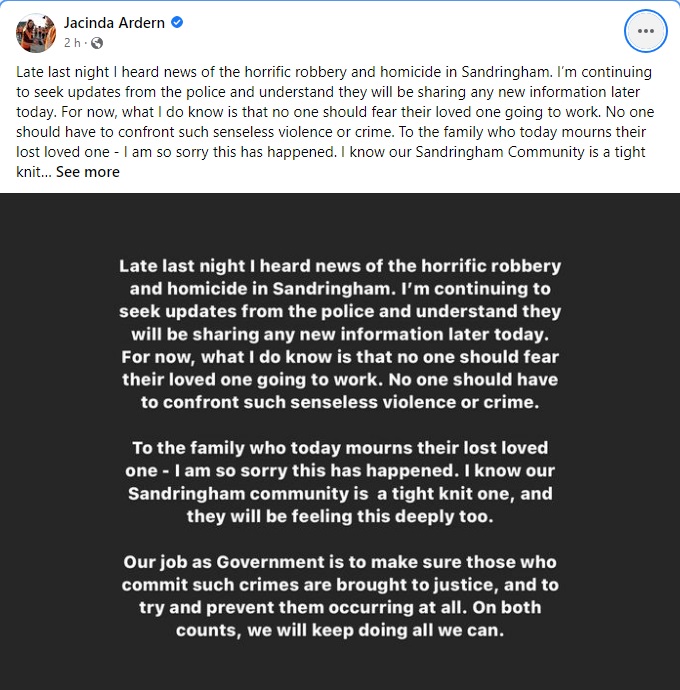
Task: Click the caption line starting "to seek updates"
Action: 330,92
